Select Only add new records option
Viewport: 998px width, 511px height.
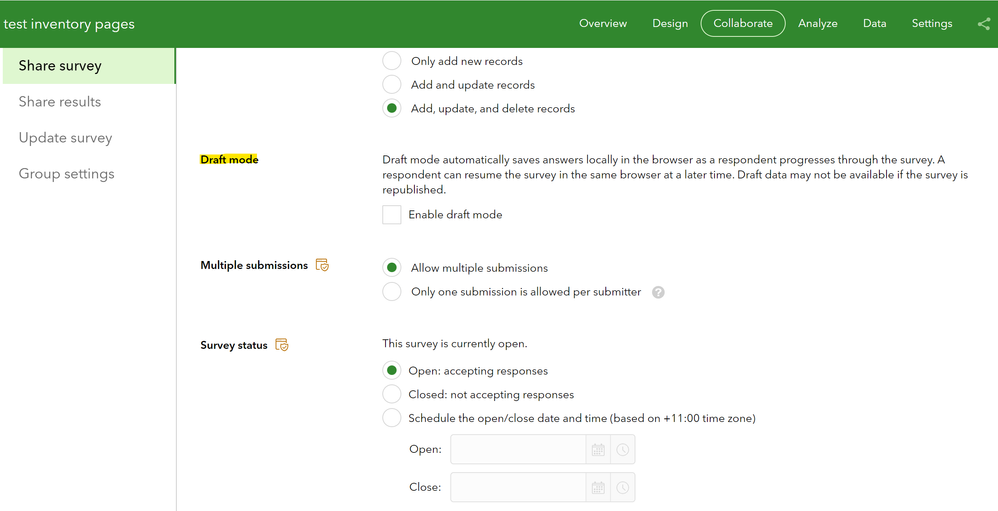tap(392, 61)
